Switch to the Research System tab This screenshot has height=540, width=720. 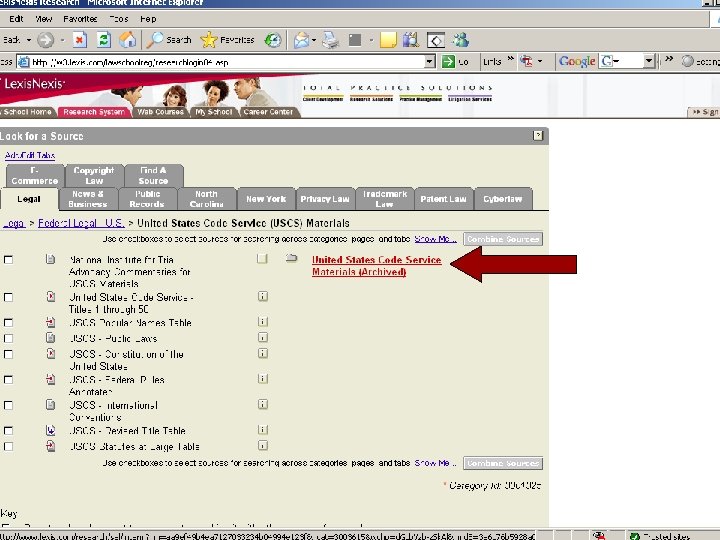pos(94,112)
